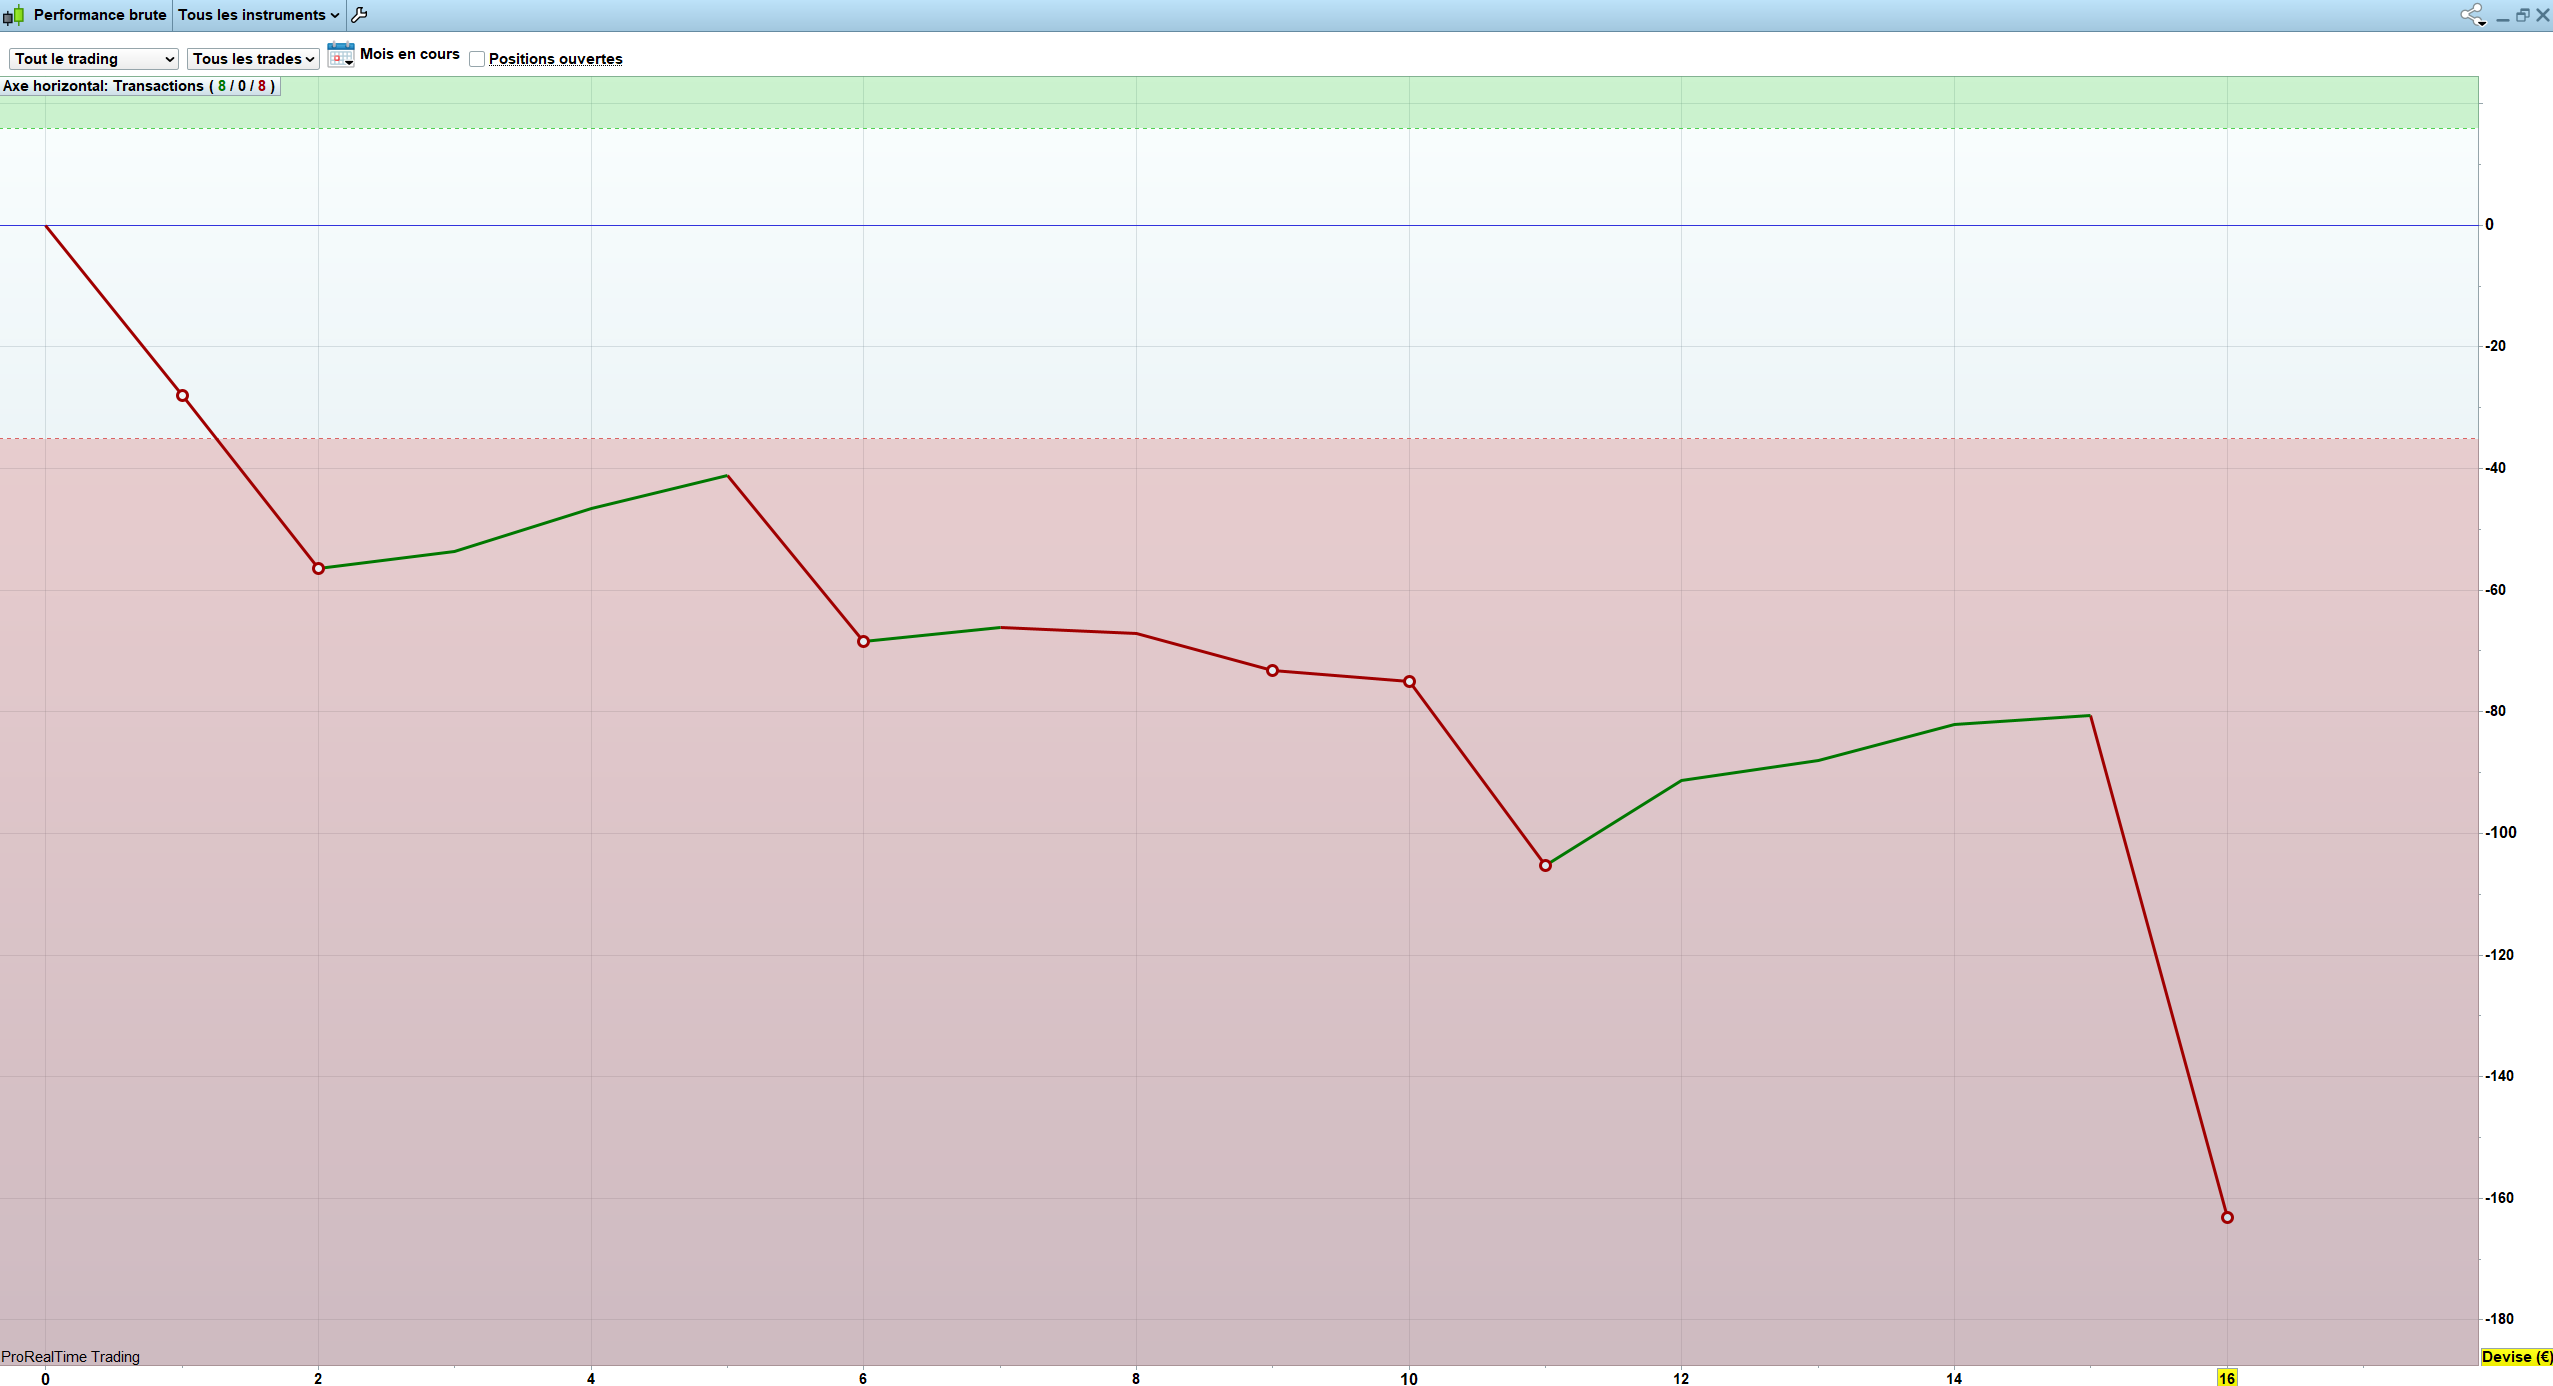Restore down the Performance brute window
This screenshot has width=2553, height=1386.
pos(2522,15)
